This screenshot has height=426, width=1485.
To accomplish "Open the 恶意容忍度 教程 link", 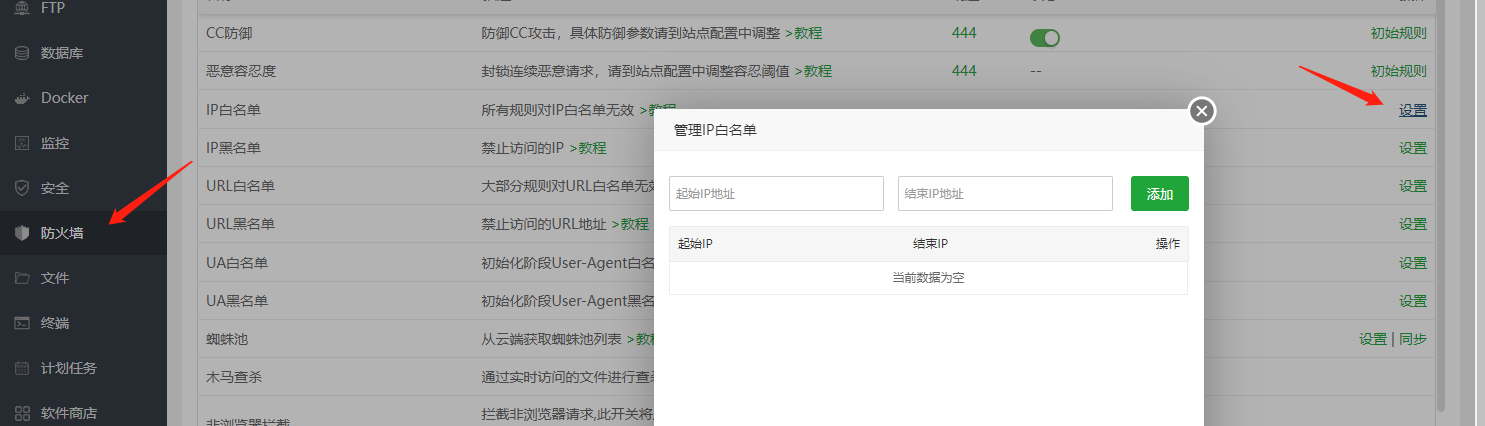I will pyautogui.click(x=813, y=71).
